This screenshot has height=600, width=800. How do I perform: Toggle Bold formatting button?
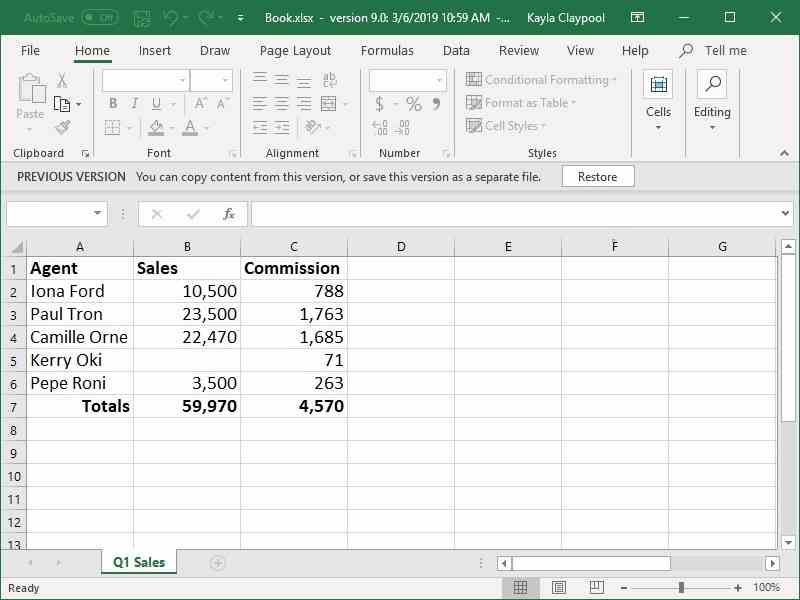(113, 103)
